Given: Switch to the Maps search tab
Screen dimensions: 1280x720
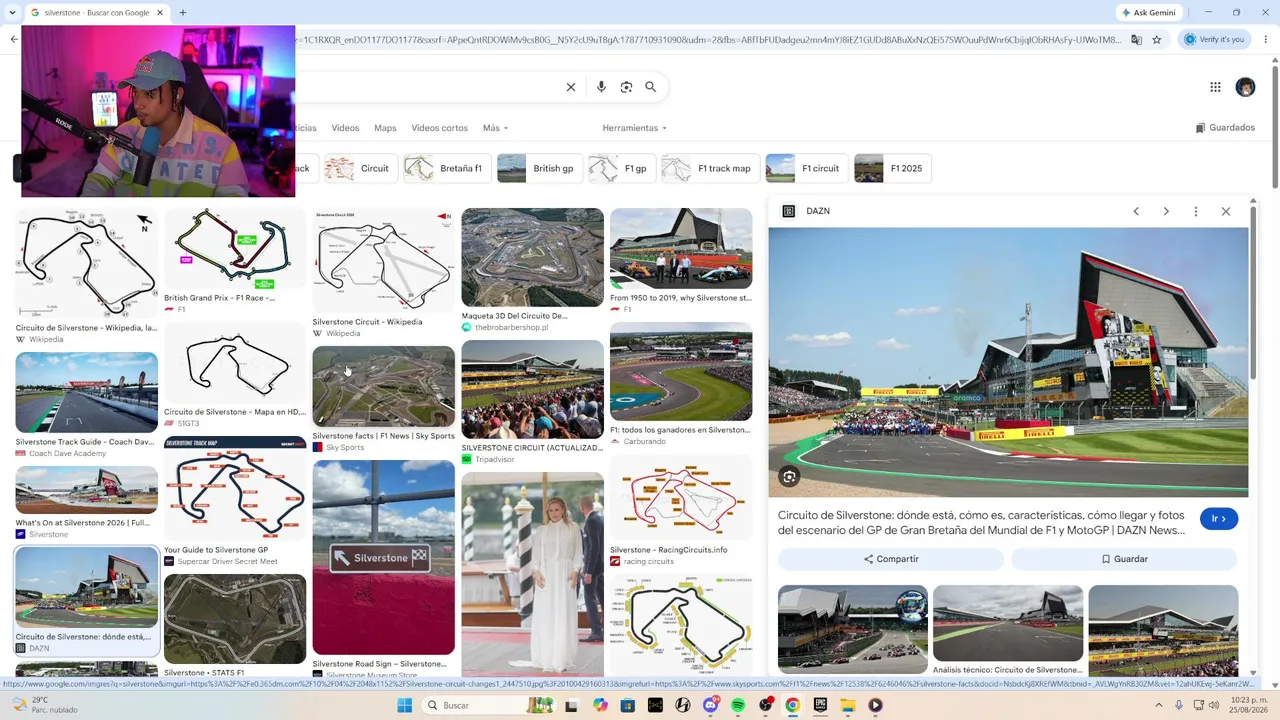Looking at the screenshot, I should point(385,128).
